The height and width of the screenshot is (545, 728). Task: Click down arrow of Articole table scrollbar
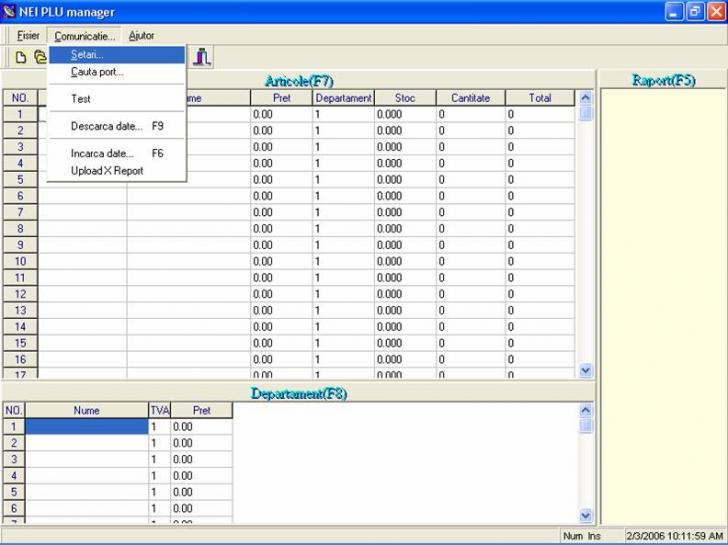point(586,370)
